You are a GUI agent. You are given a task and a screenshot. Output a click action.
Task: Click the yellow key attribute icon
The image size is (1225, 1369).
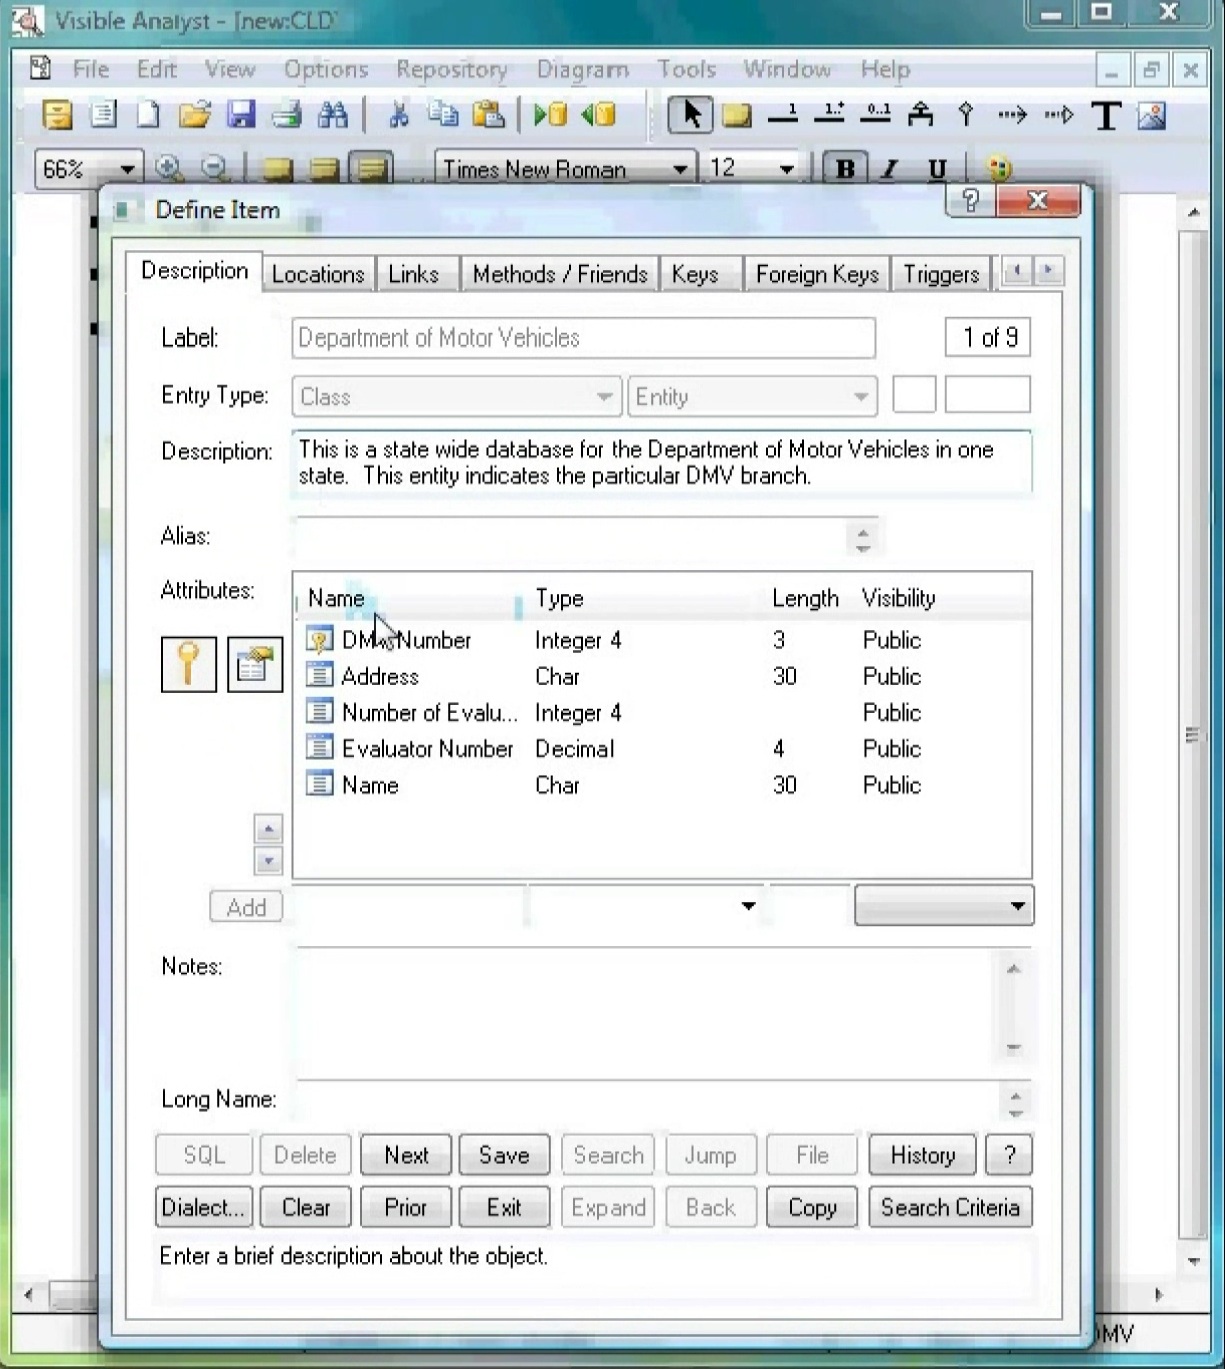[x=189, y=664]
